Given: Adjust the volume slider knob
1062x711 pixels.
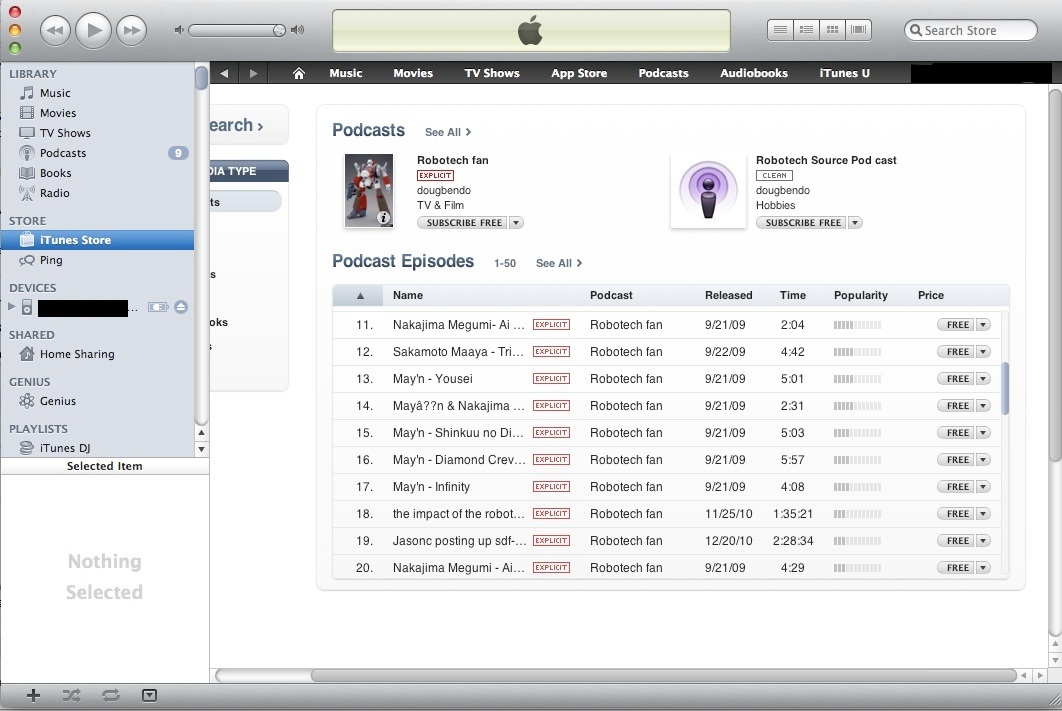Looking at the screenshot, I should tap(278, 30).
